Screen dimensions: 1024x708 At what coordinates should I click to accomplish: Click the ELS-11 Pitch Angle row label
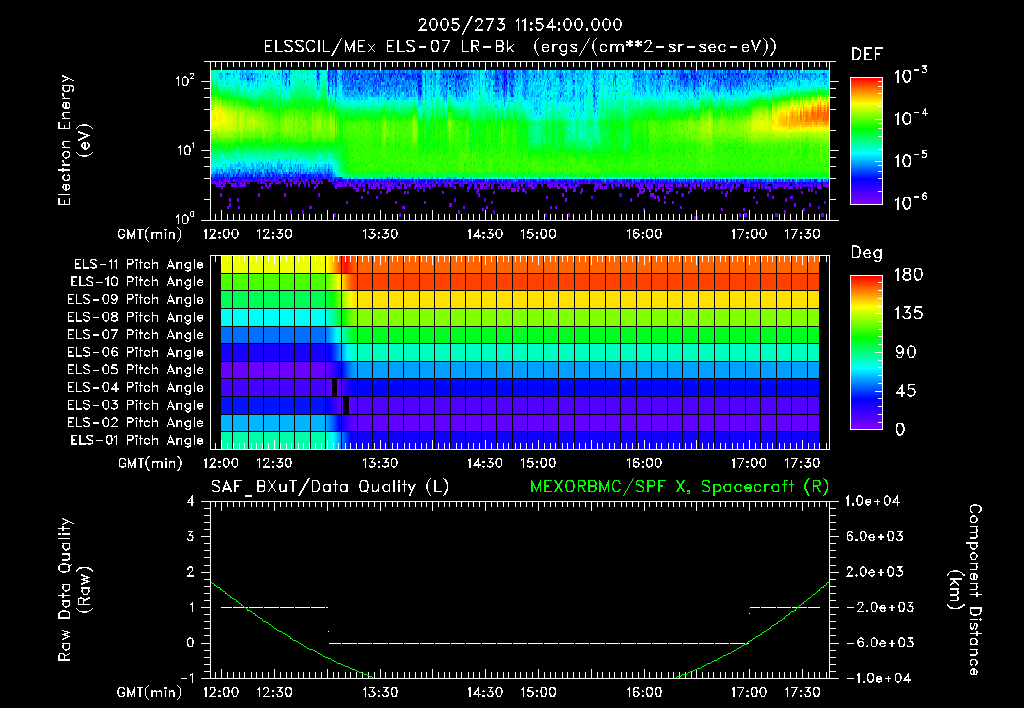click(138, 265)
